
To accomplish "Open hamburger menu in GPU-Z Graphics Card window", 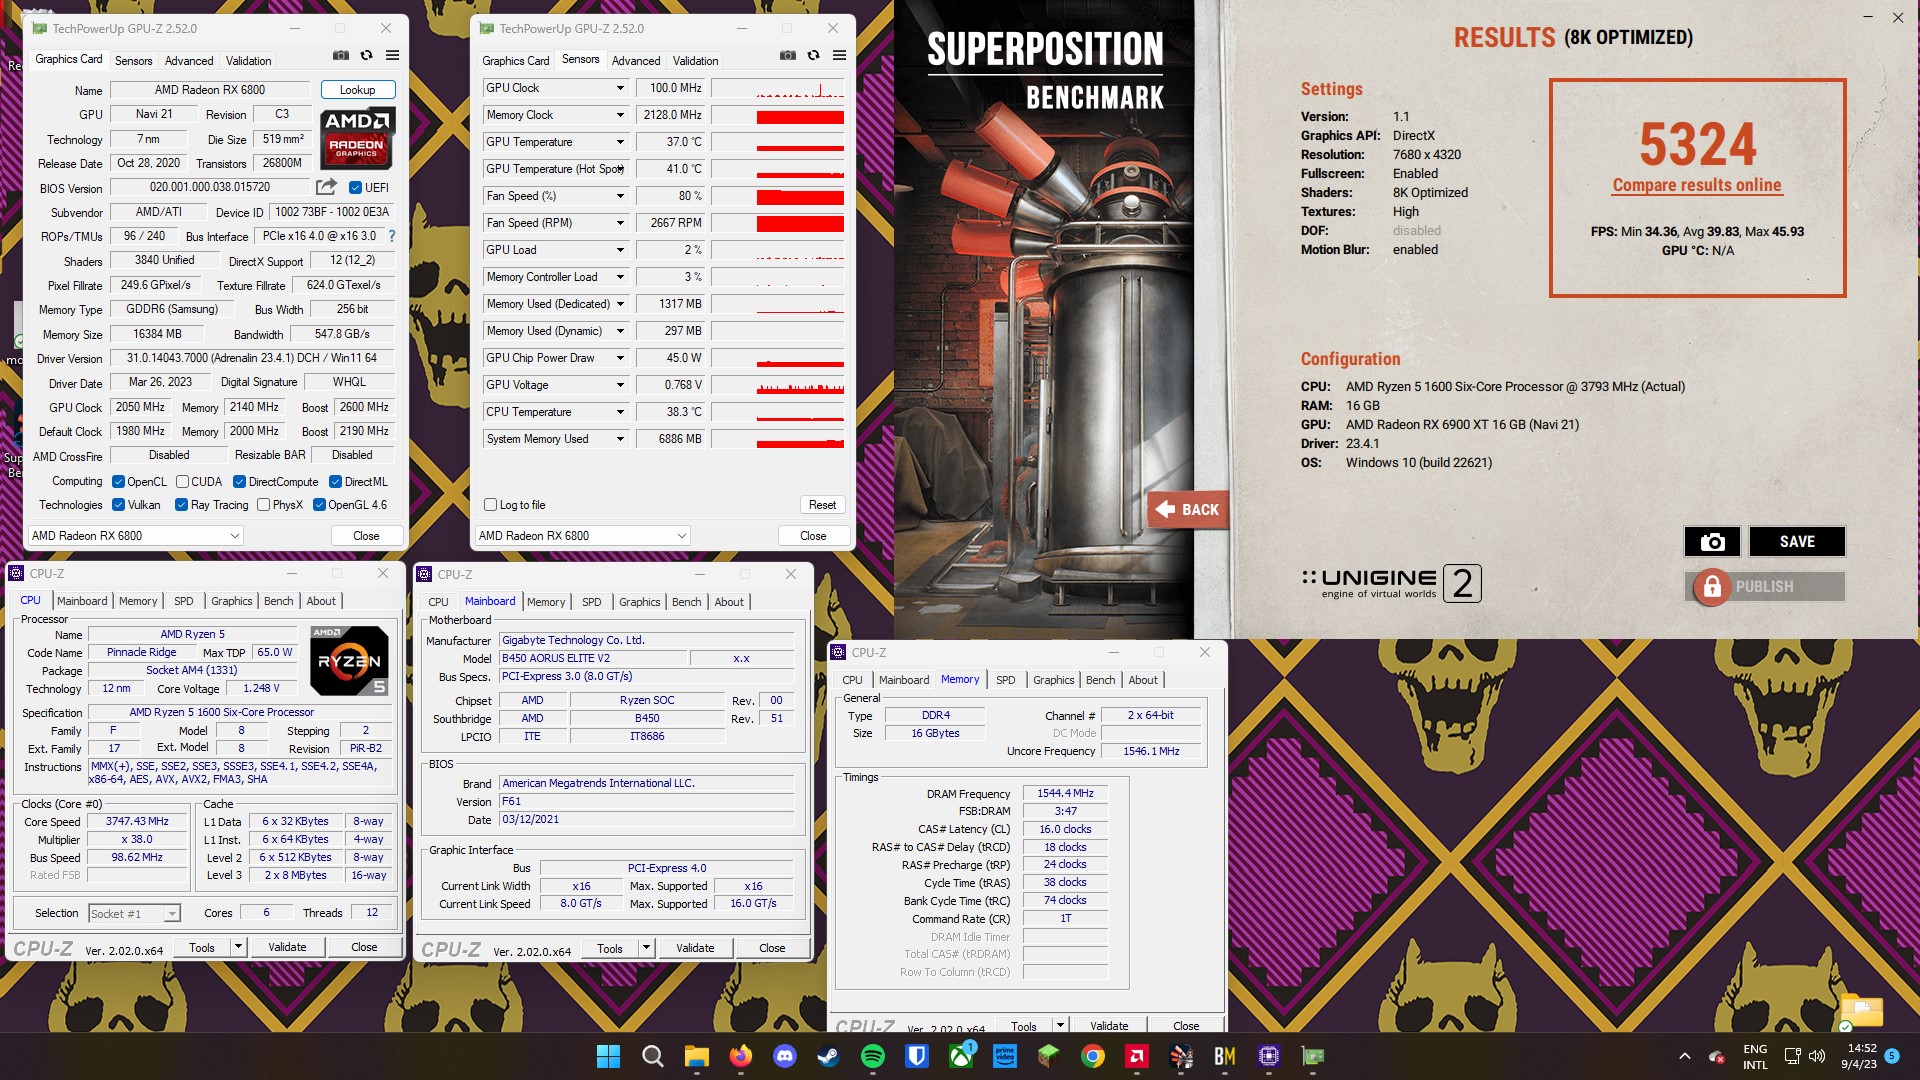I will (x=393, y=56).
